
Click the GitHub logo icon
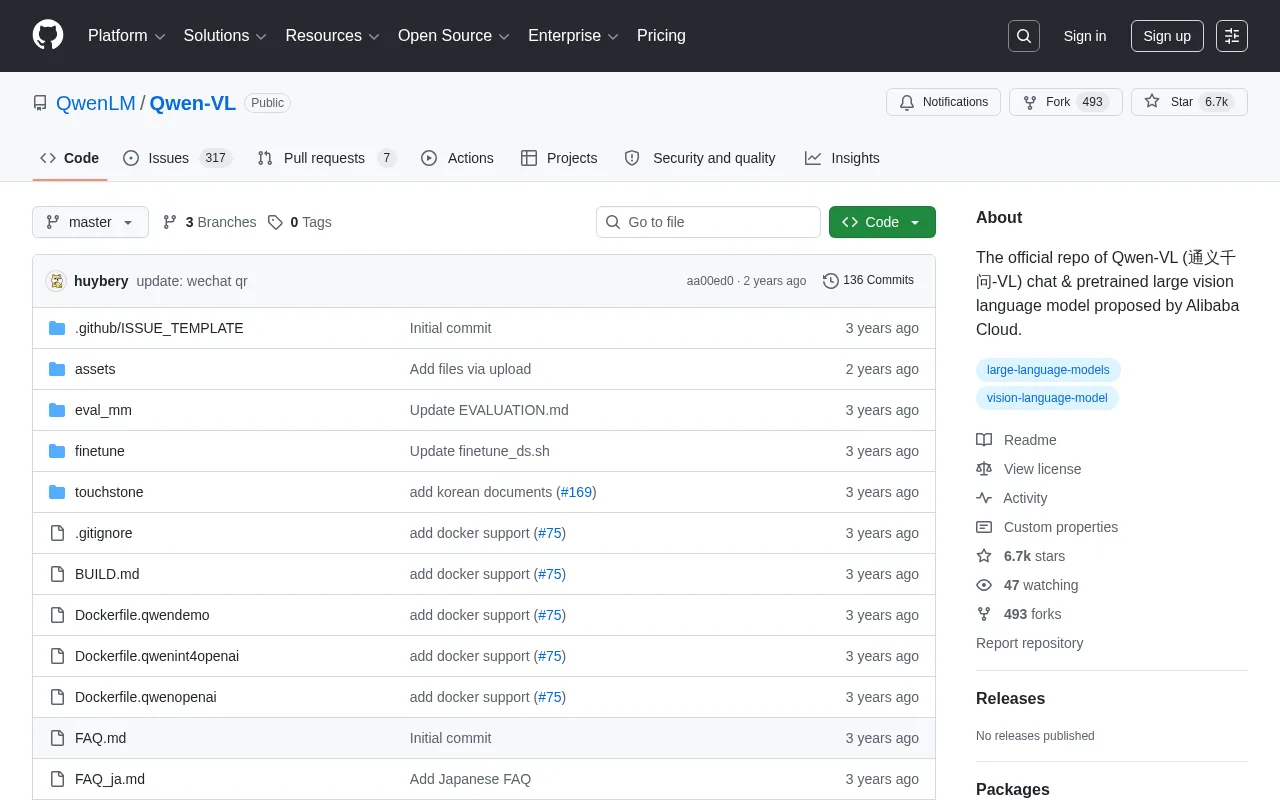click(x=48, y=35)
